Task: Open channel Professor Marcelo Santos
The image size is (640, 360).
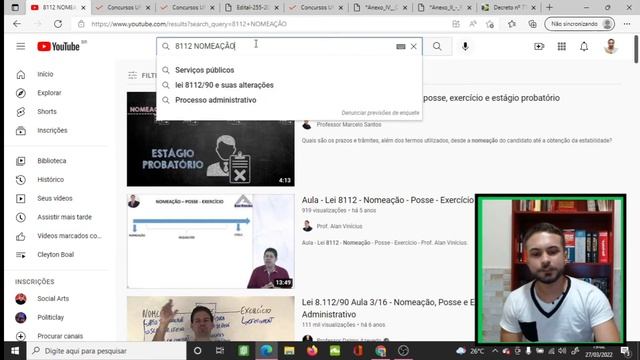Action: click(349, 124)
